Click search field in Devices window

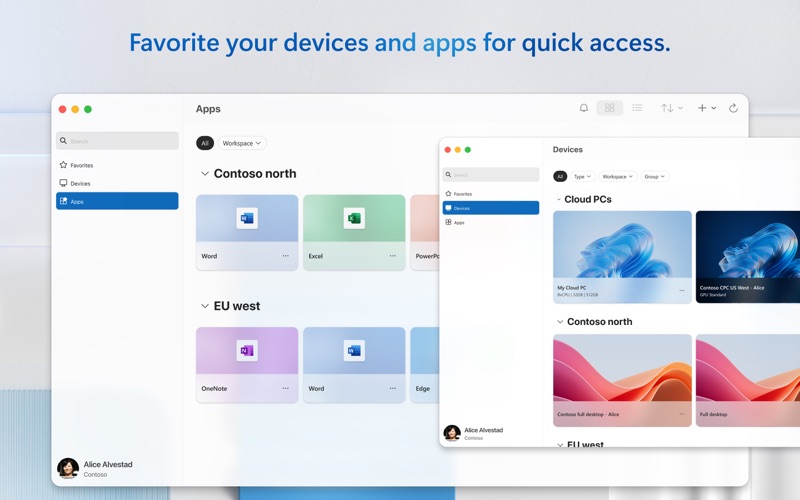(x=491, y=174)
